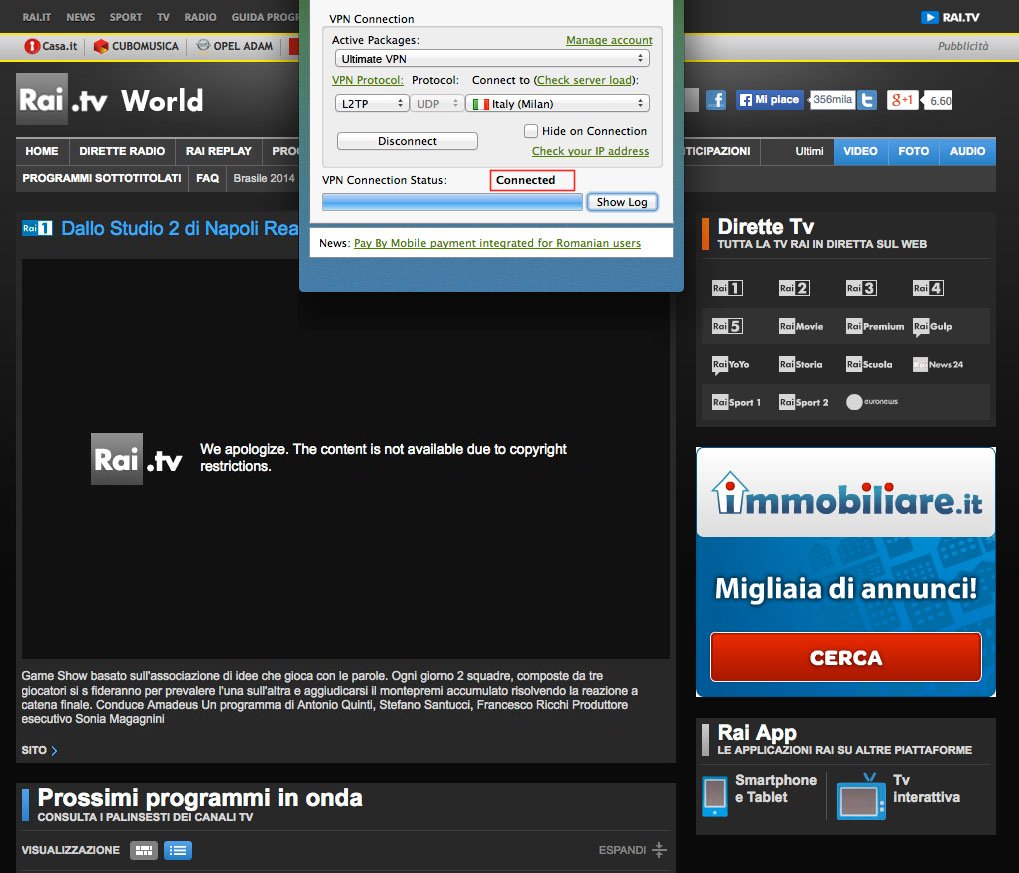Click the Check server load link

click(x=584, y=80)
